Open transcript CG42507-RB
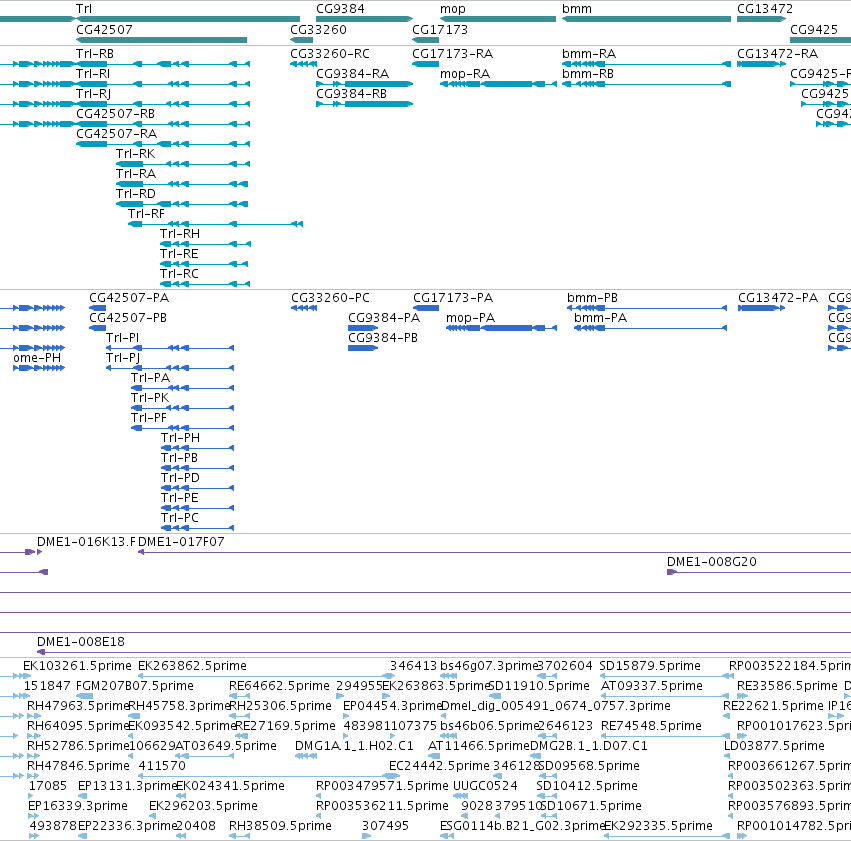The width and height of the screenshot is (851, 841). click(x=116, y=114)
